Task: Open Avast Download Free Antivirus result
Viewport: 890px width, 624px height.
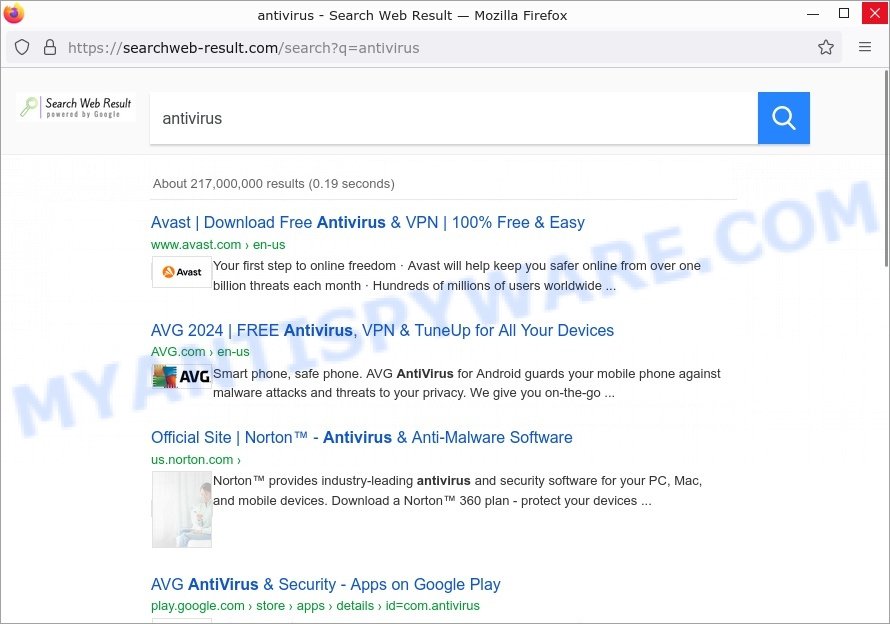Action: pos(368,222)
